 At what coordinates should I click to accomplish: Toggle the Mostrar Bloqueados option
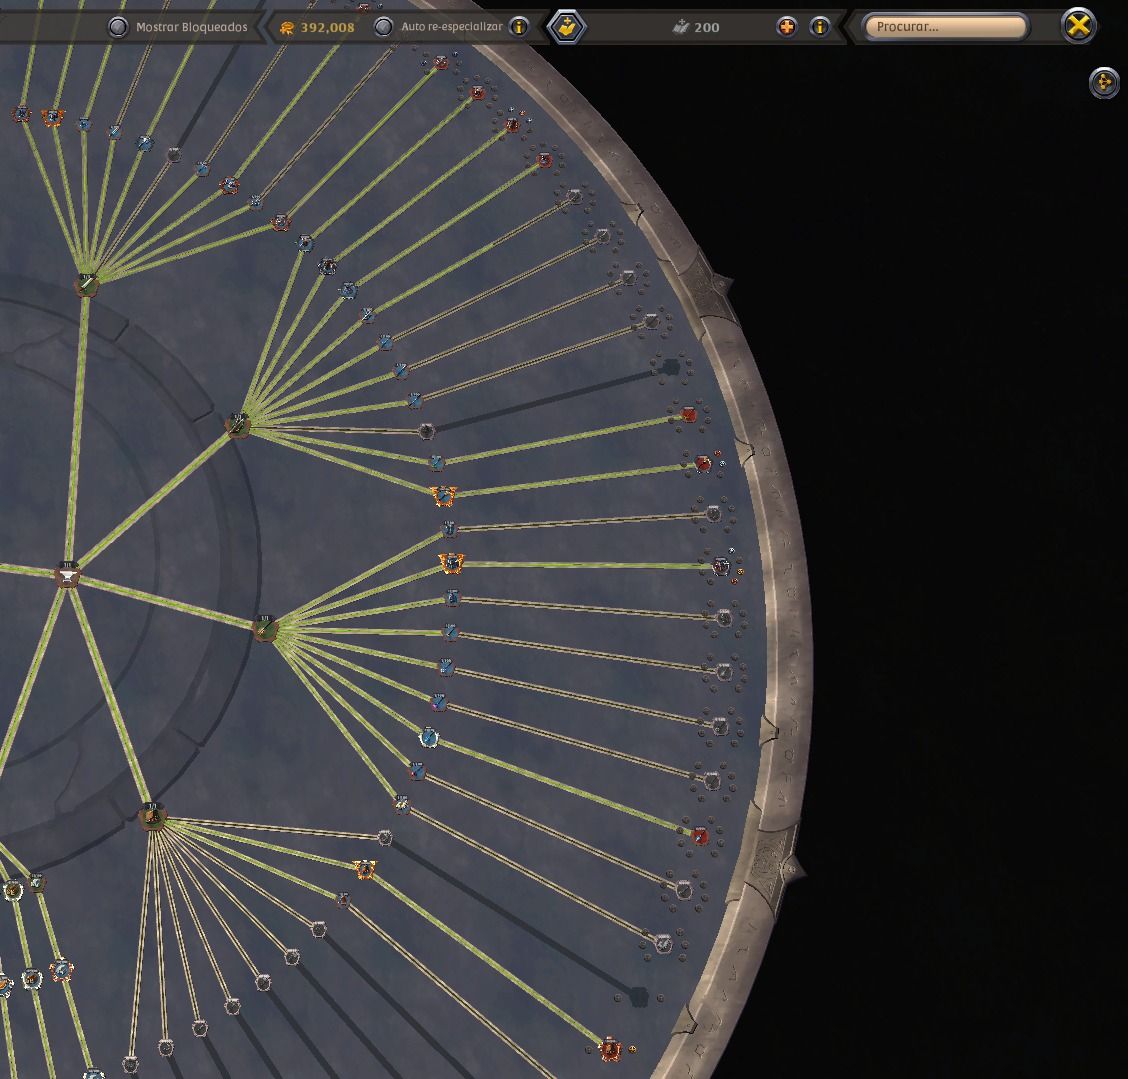pyautogui.click(x=117, y=27)
